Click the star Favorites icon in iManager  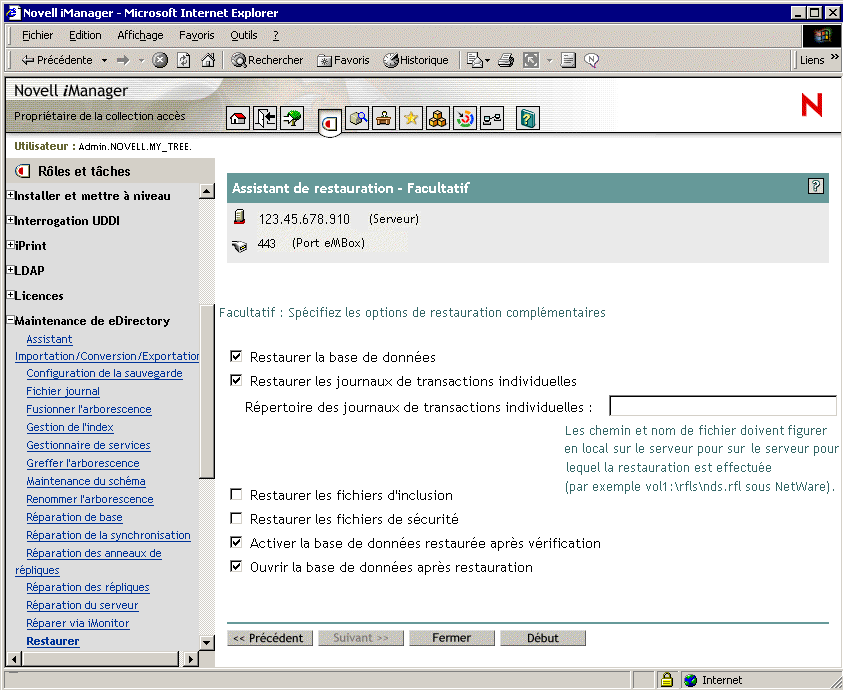pos(411,118)
